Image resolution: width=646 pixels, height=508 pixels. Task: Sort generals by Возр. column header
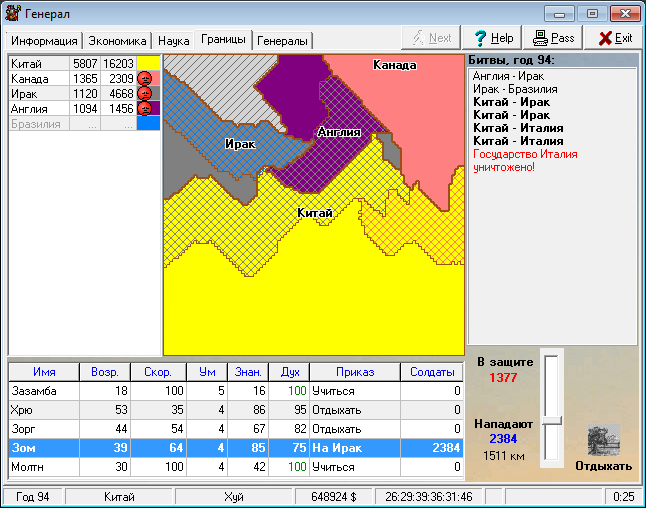(x=105, y=372)
